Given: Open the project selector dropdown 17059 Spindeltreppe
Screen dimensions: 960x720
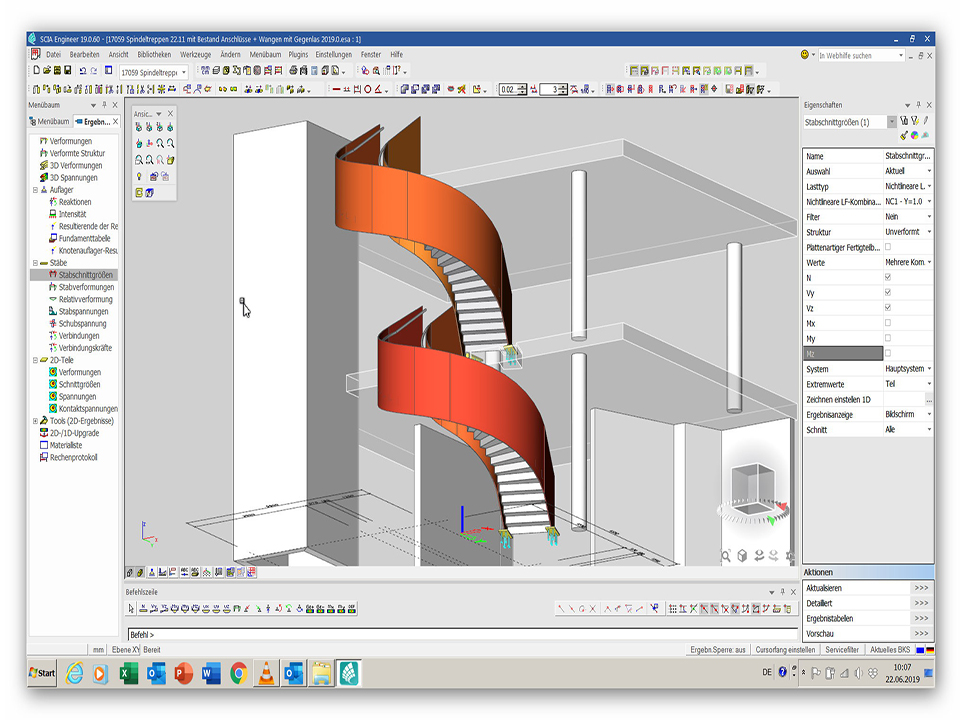Looking at the screenshot, I should tap(184, 72).
